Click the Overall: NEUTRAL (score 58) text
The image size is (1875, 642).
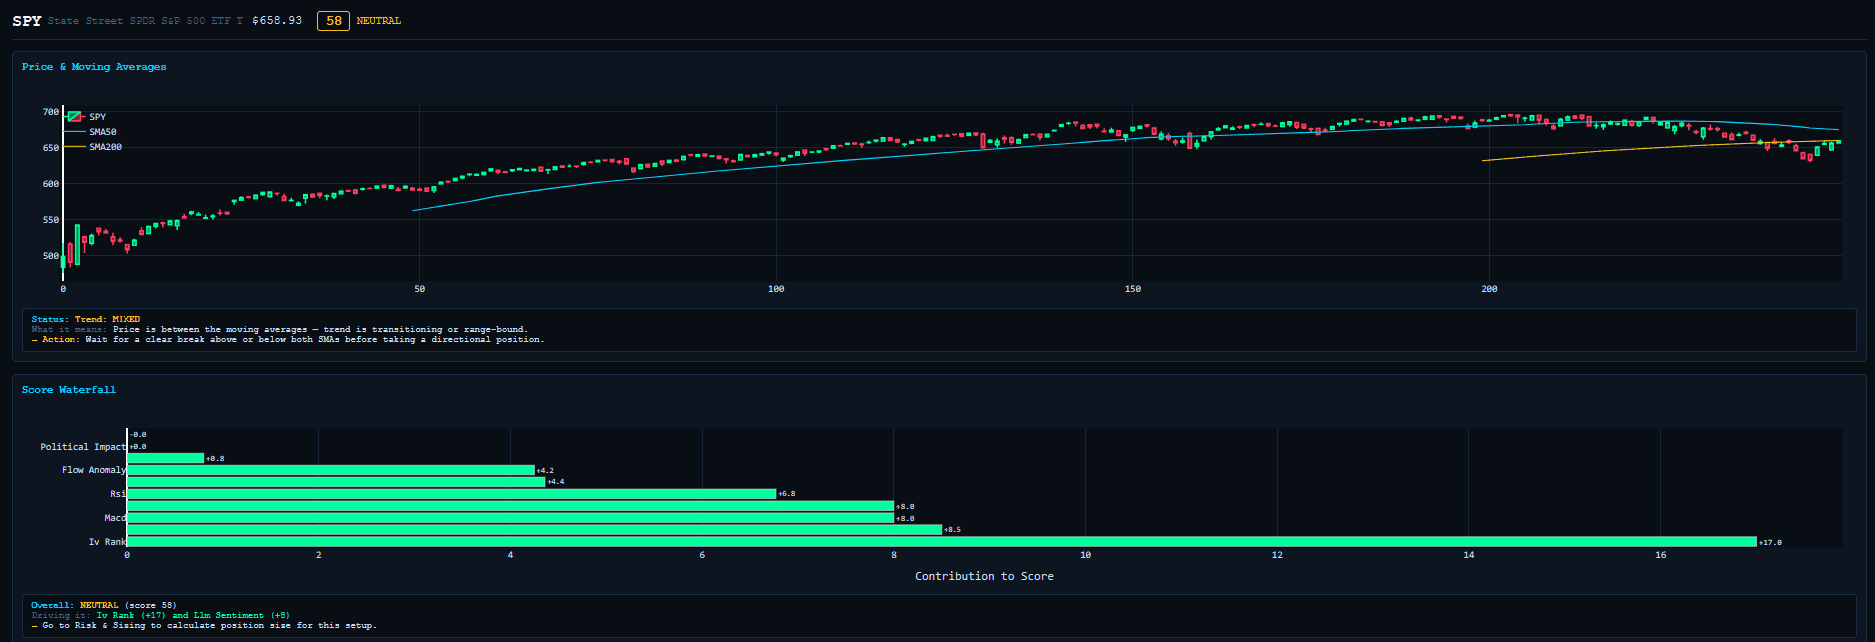tap(103, 605)
